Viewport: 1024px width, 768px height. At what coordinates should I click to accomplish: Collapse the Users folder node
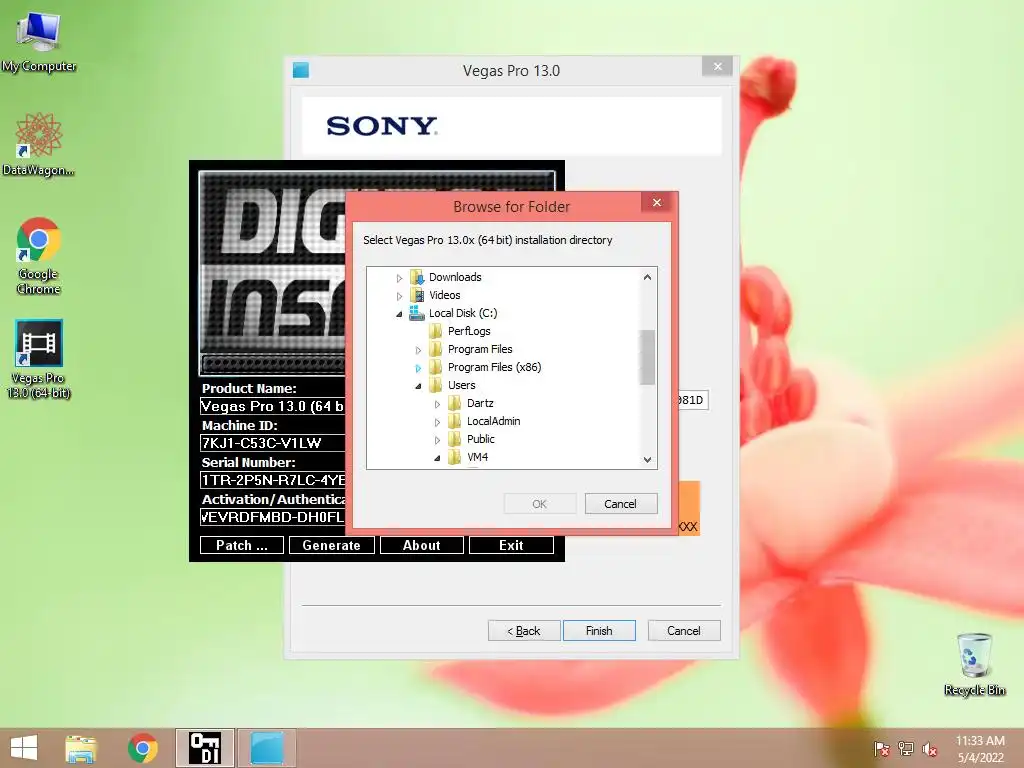(x=418, y=386)
